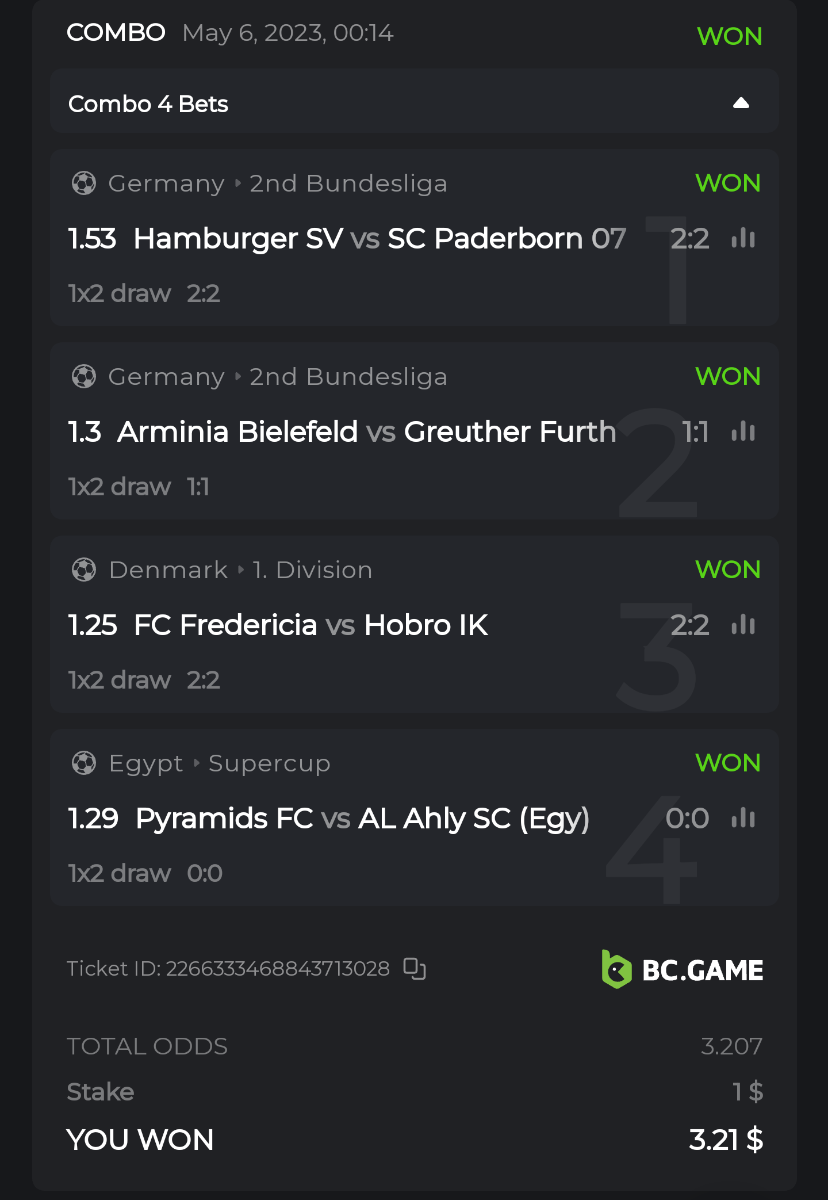Open Pyramids FC vs AL Ahly SC match
The height and width of the screenshot is (1200, 828).
click(362, 819)
